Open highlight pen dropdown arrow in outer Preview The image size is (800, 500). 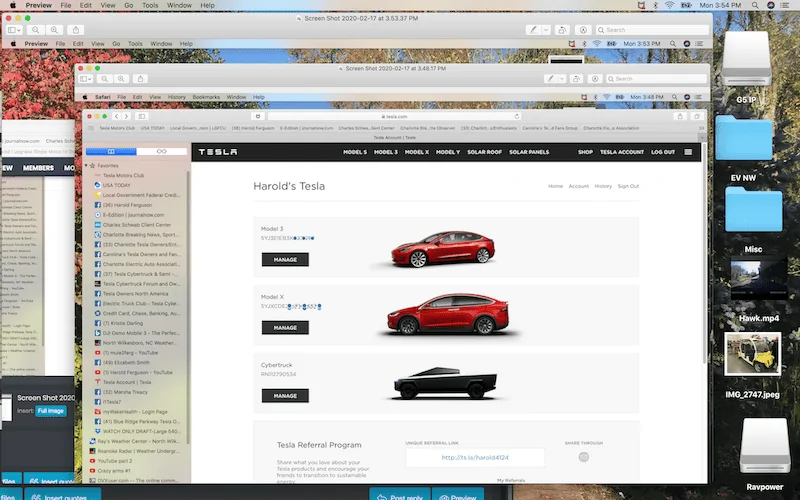pyautogui.click(x=546, y=30)
